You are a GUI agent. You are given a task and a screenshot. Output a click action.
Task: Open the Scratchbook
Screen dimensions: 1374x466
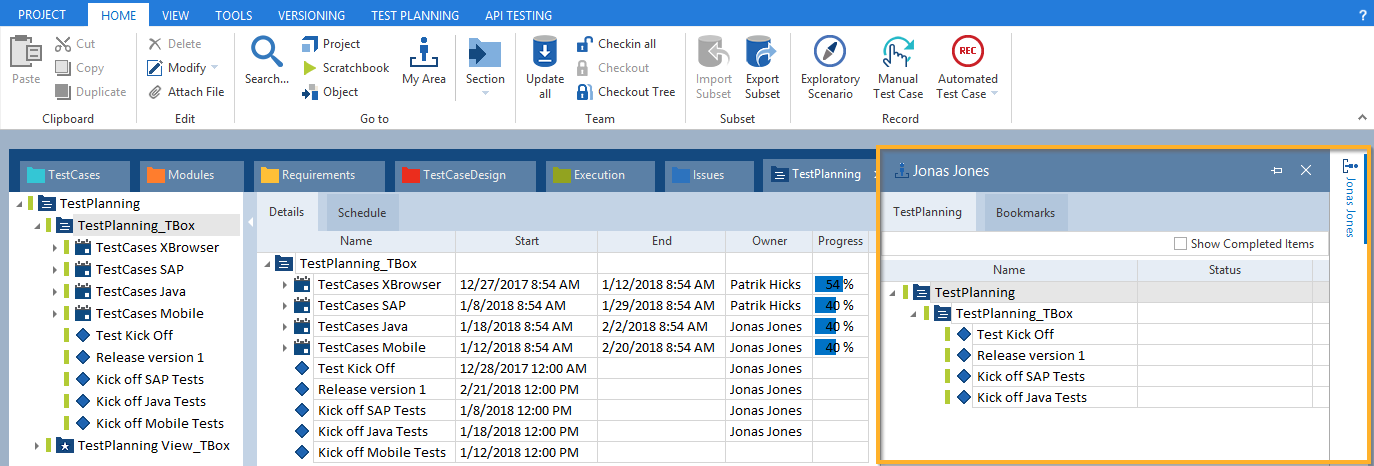click(x=345, y=68)
